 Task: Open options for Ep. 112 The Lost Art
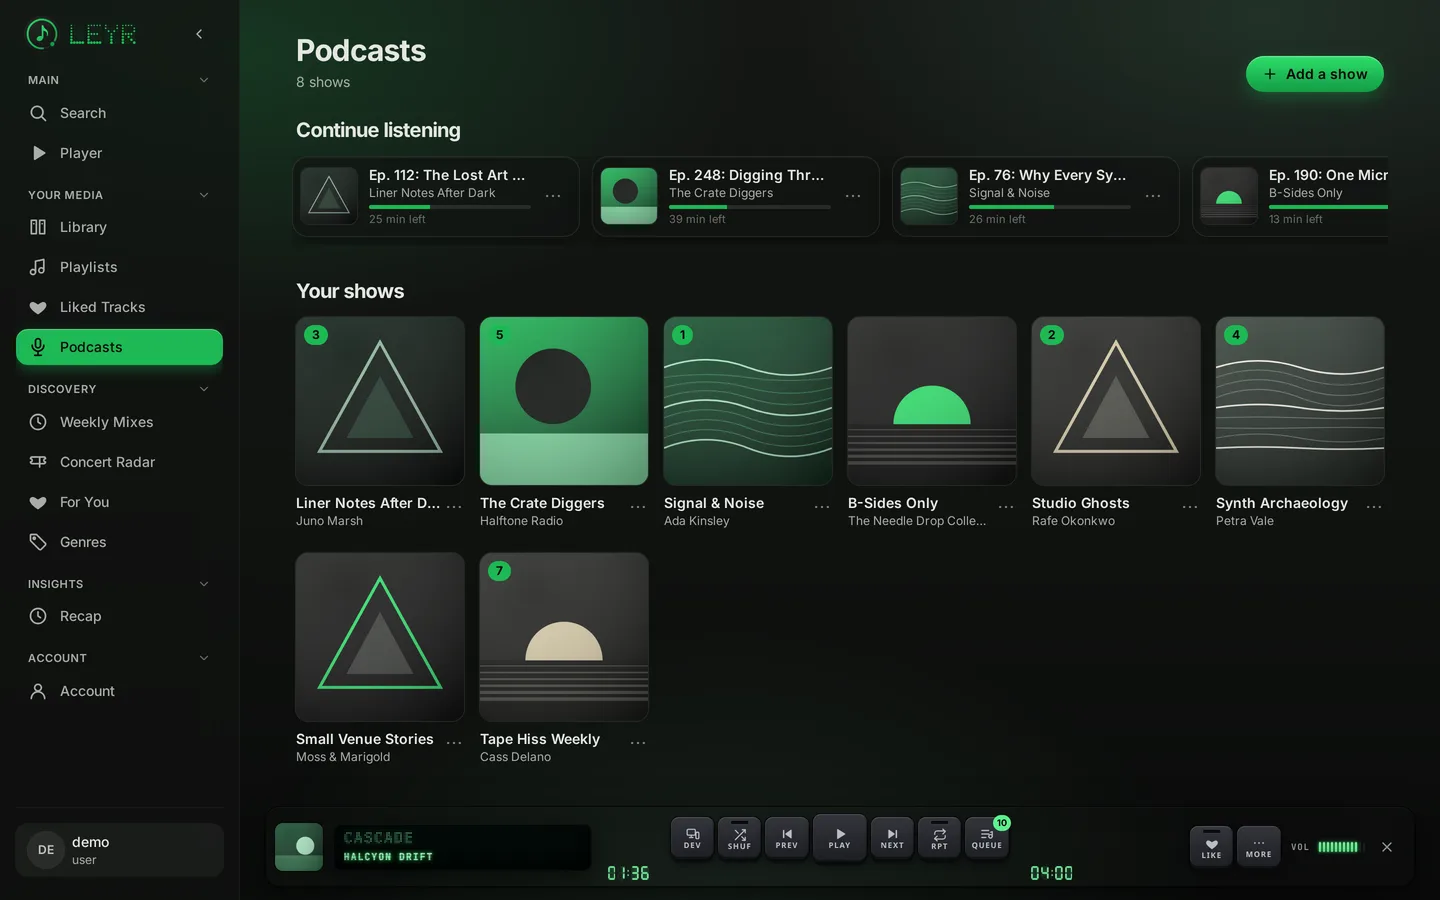point(553,196)
